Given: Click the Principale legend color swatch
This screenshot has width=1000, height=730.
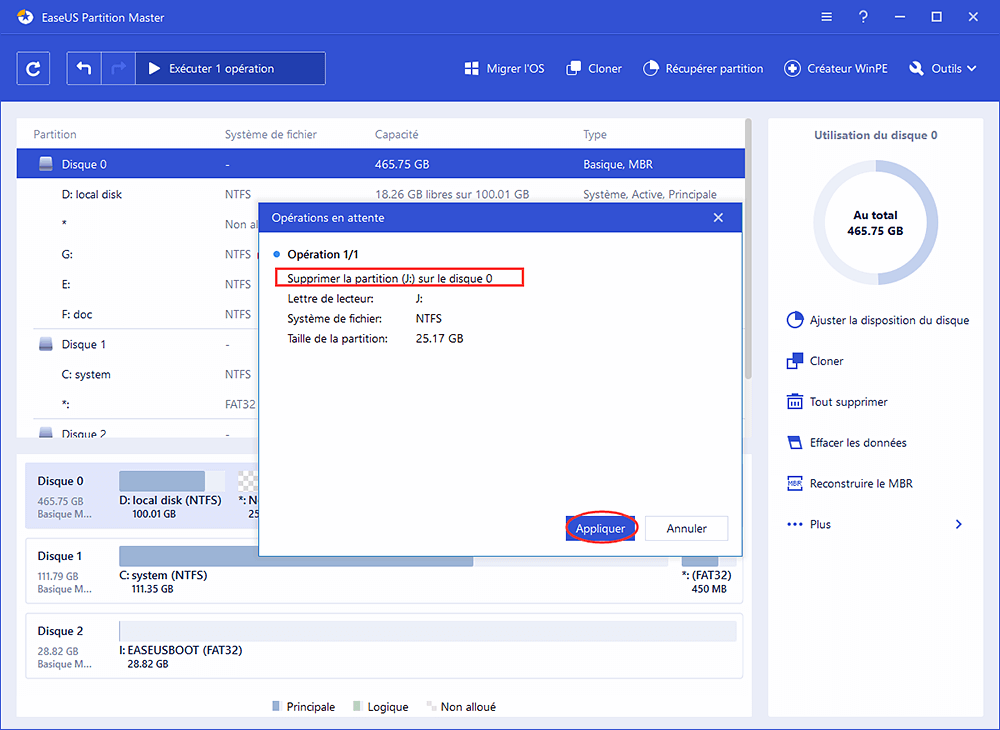Looking at the screenshot, I should click(x=276, y=706).
